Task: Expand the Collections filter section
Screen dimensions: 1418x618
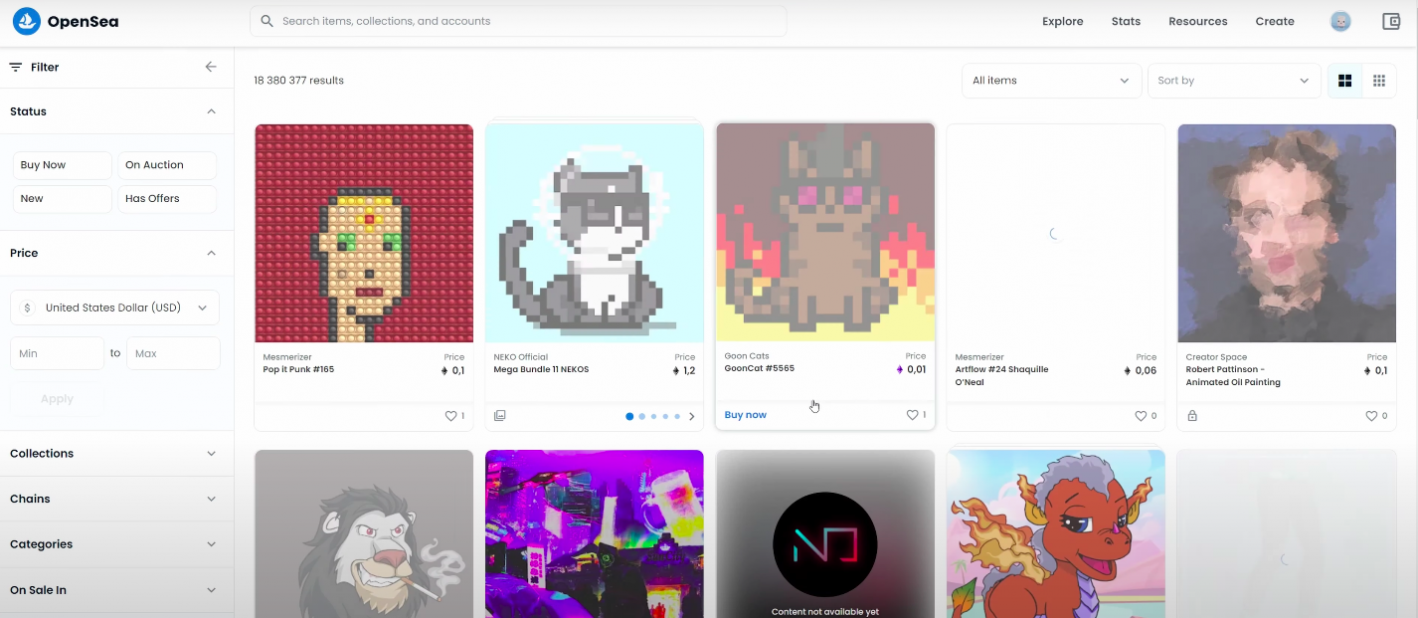Action: (x=117, y=454)
